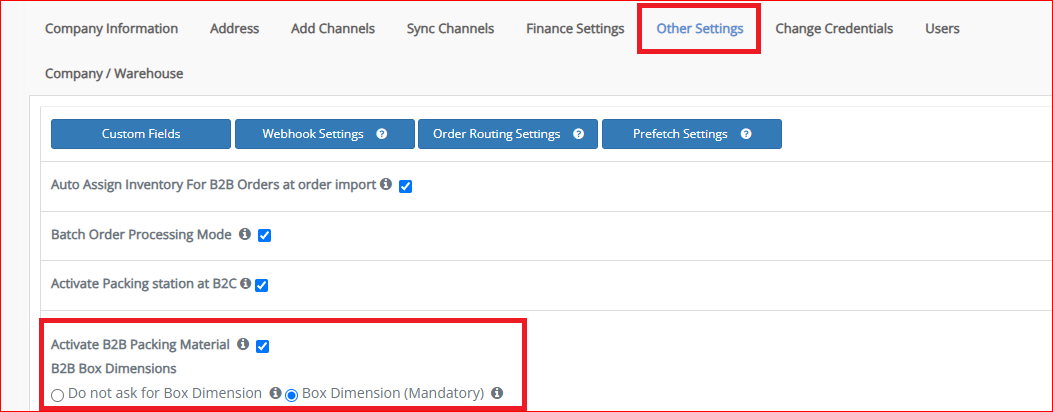Click the Custom Fields button
Viewport: 1053px width, 412px height.
141,134
